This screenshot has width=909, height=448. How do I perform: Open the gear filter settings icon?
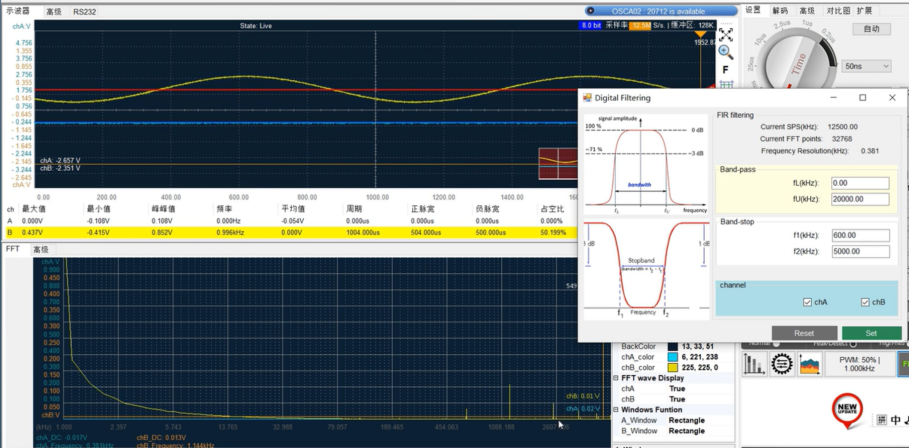[782, 365]
